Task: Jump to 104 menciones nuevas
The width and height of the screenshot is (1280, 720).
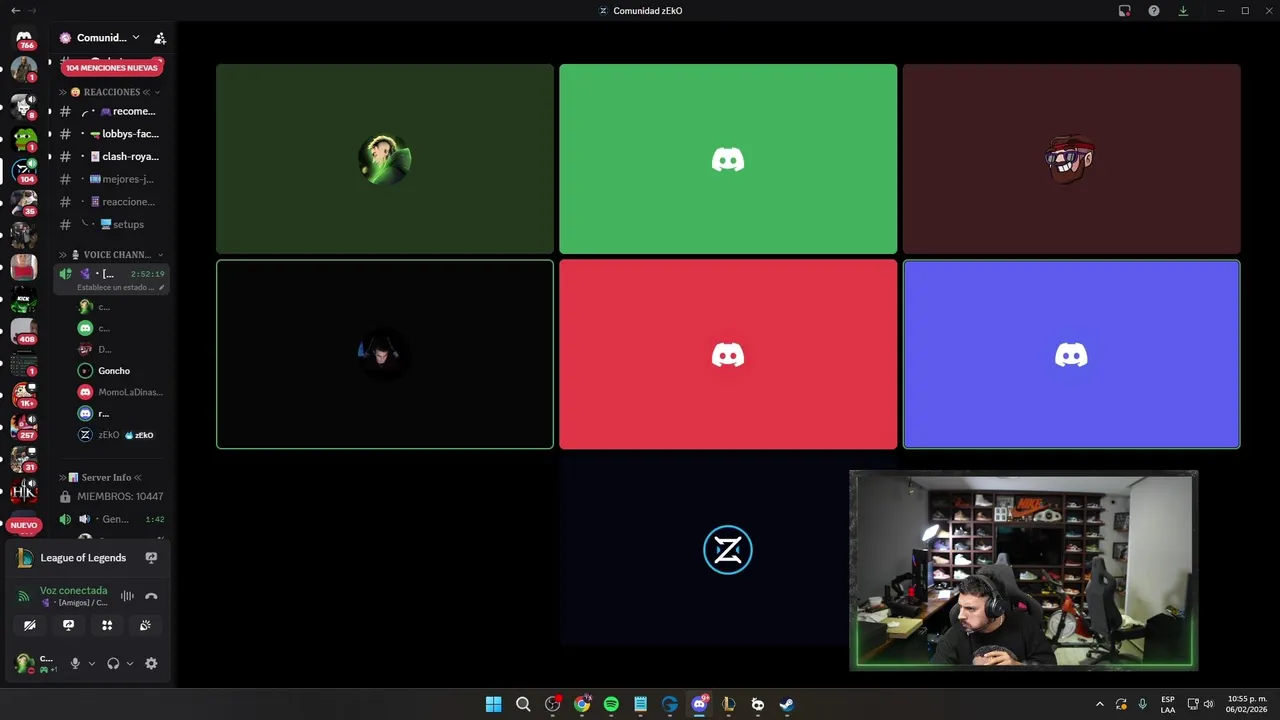Action: click(112, 68)
